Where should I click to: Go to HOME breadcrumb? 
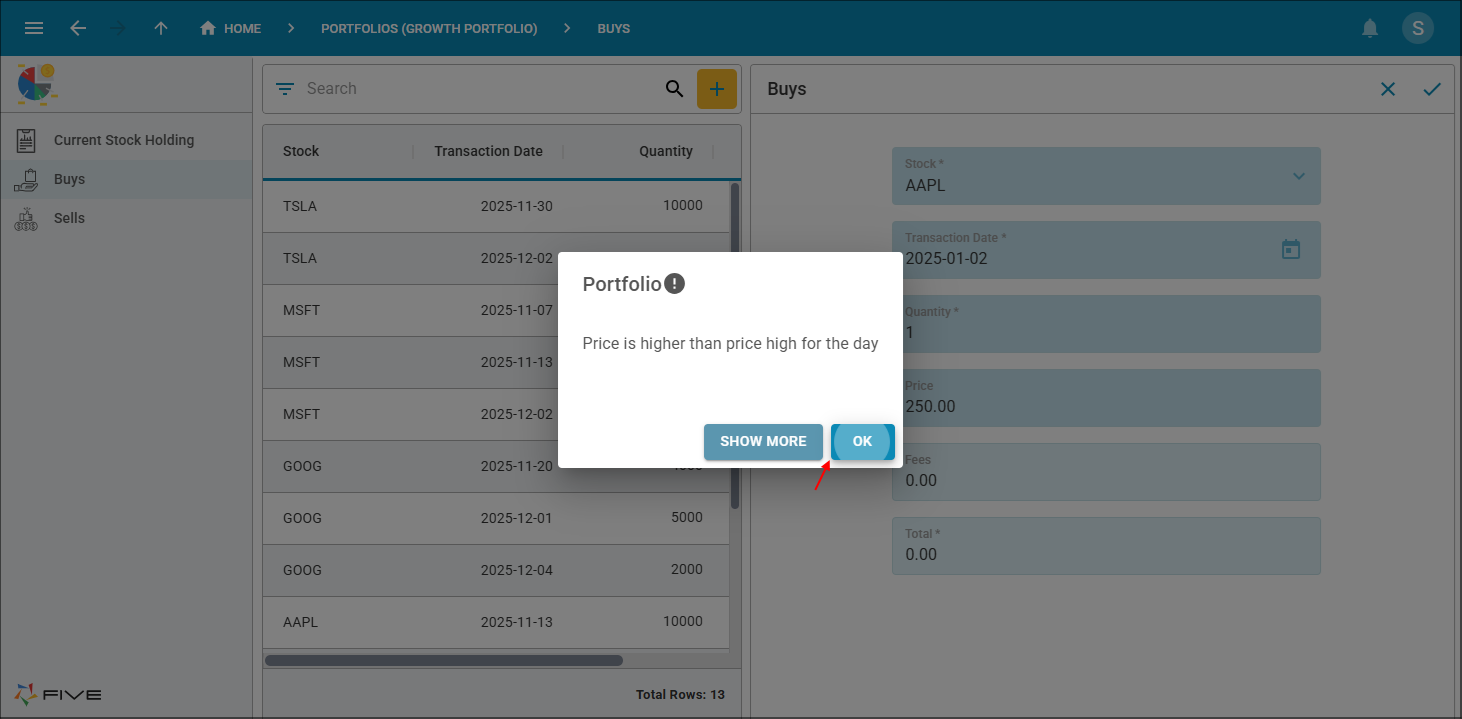point(231,28)
